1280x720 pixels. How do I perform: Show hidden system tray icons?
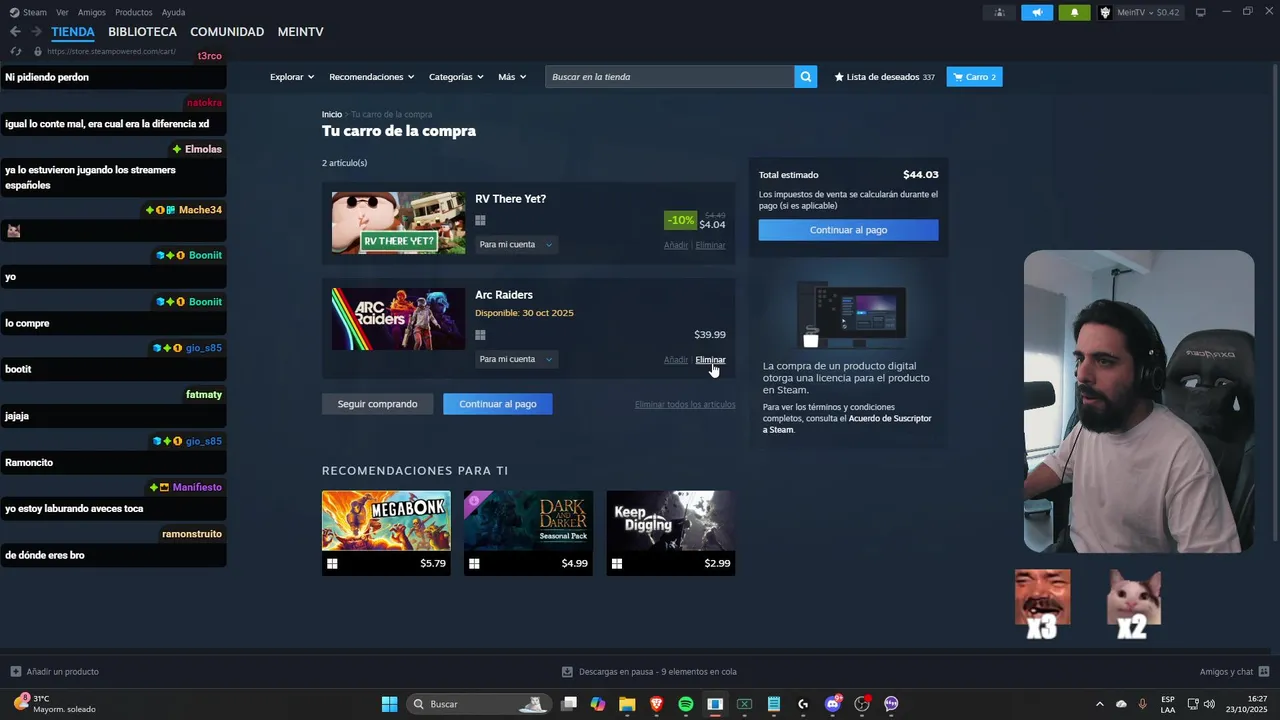(x=1100, y=704)
